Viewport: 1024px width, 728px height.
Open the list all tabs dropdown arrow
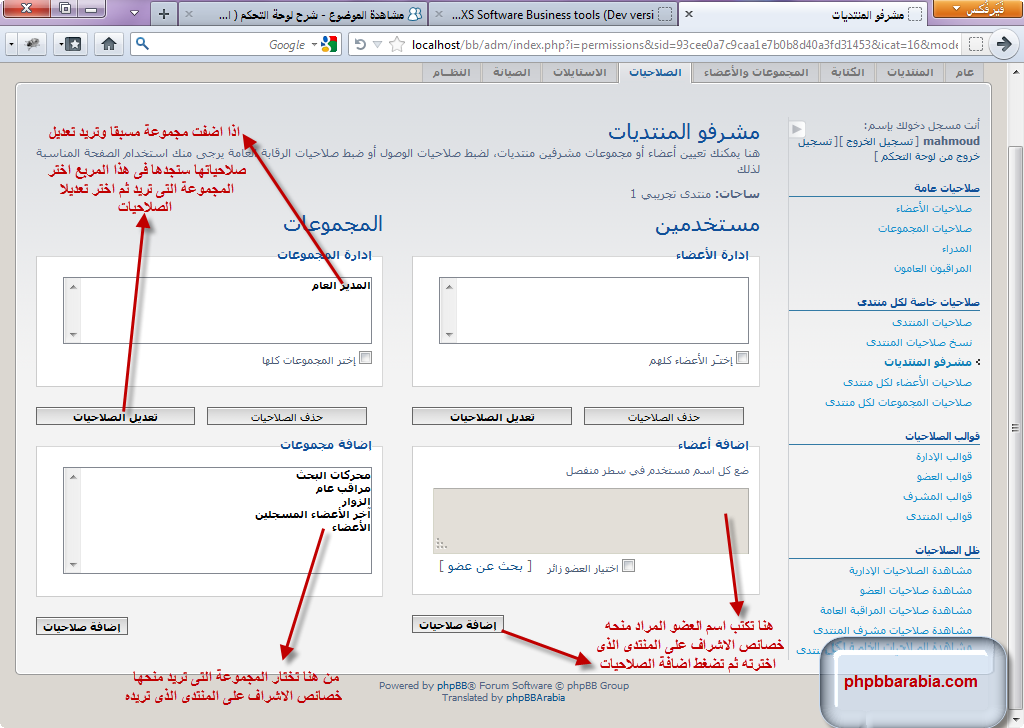click(x=135, y=12)
